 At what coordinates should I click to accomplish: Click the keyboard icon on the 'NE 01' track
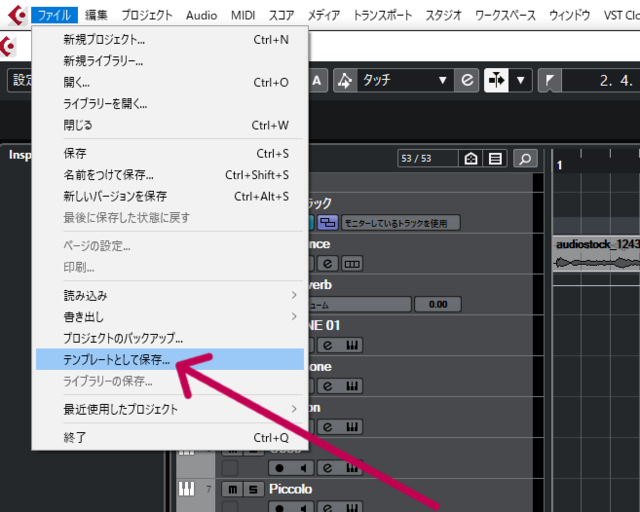coord(352,345)
